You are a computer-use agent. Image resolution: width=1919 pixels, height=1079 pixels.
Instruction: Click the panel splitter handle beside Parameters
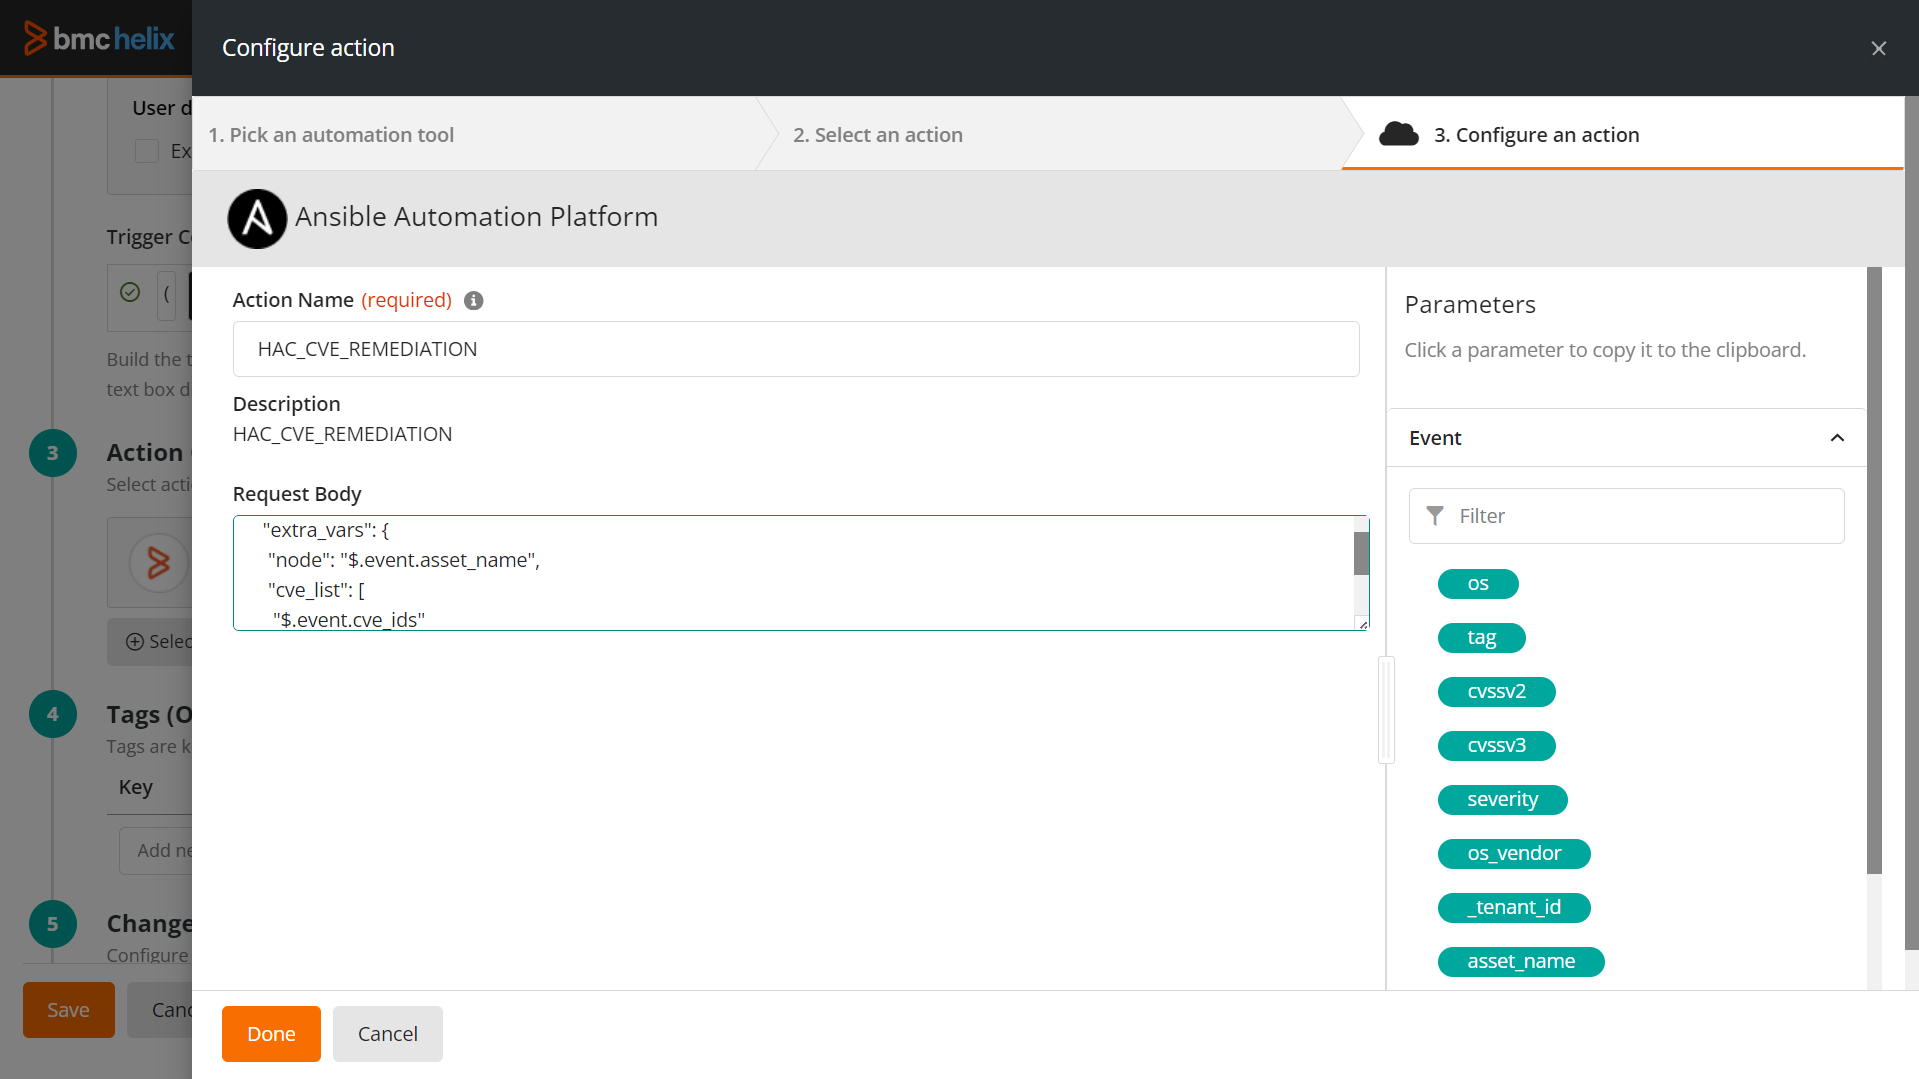point(1386,710)
